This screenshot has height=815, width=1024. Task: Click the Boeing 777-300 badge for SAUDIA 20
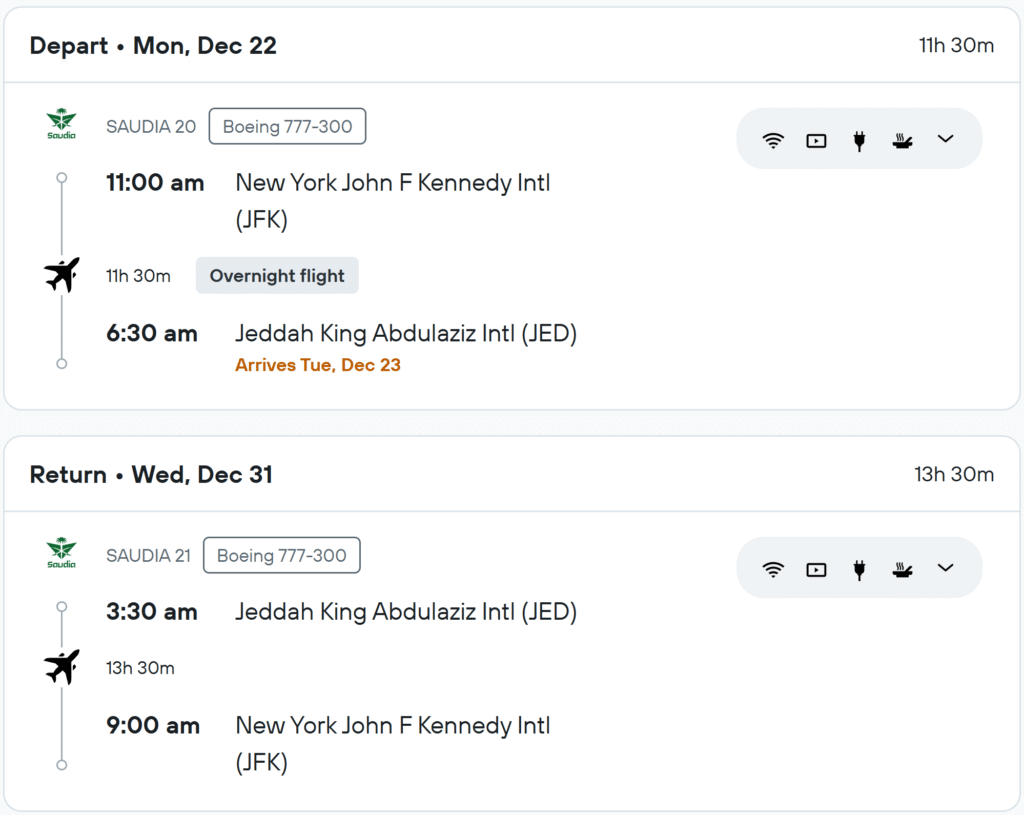click(x=287, y=127)
